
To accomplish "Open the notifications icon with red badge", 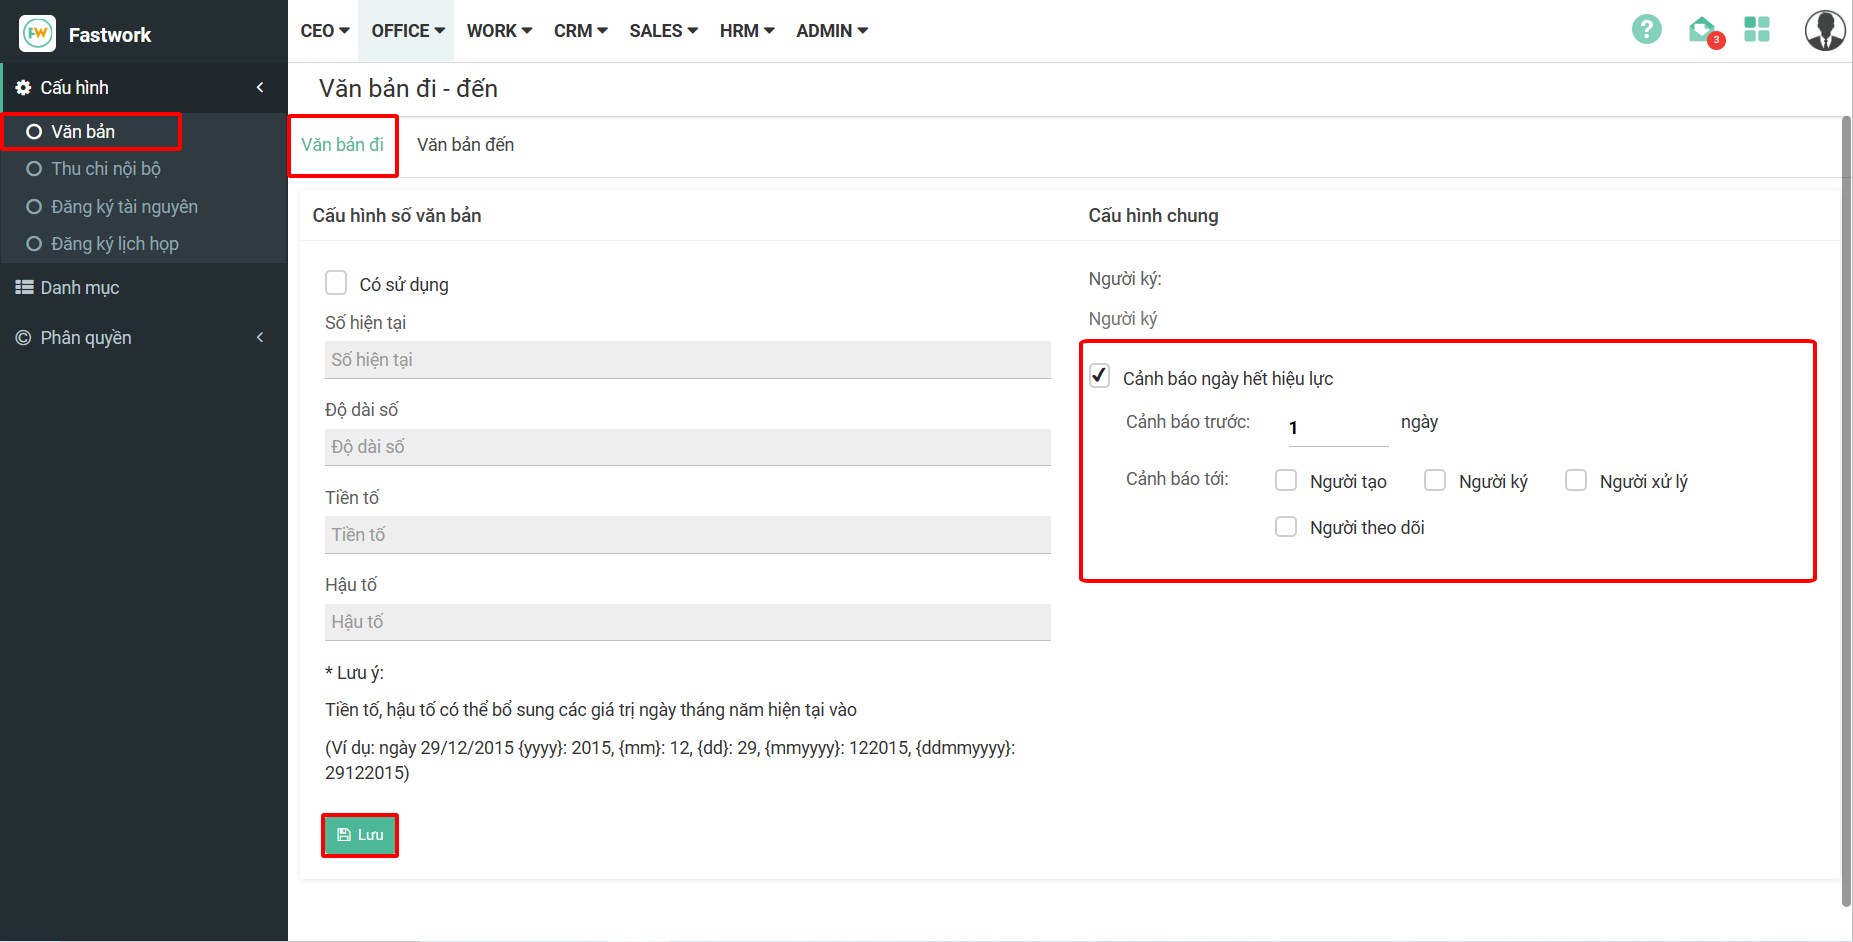I will (x=1702, y=31).
